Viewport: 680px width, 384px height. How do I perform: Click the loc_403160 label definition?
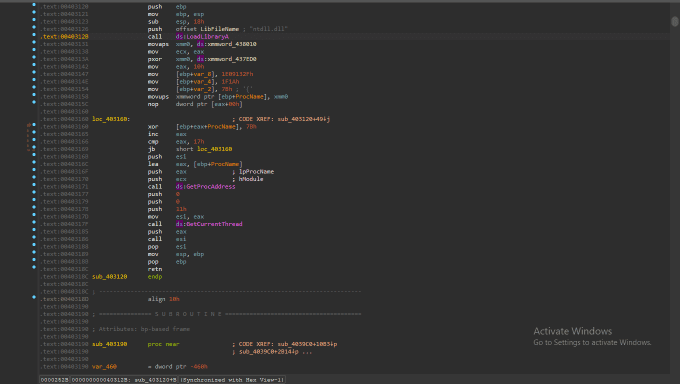click(x=111, y=119)
